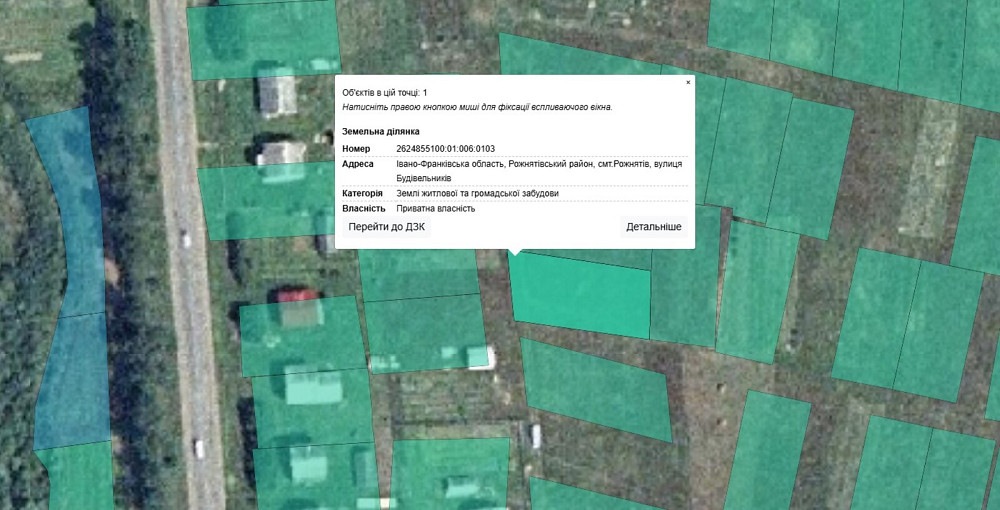Click the 'Об'єктів в цій точці: 1' text

tap(384, 92)
